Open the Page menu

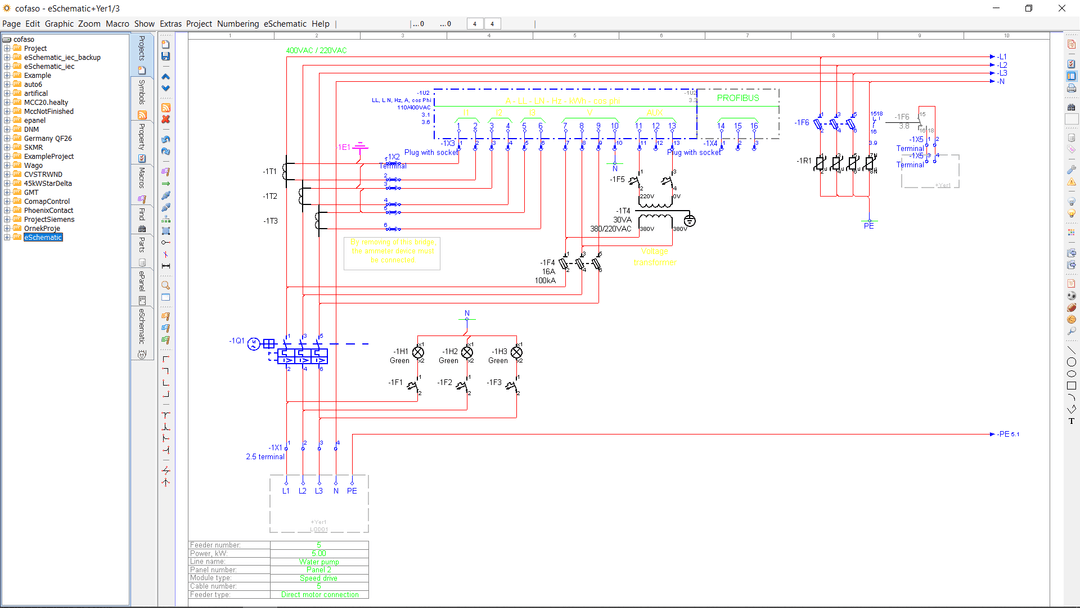click(x=12, y=23)
